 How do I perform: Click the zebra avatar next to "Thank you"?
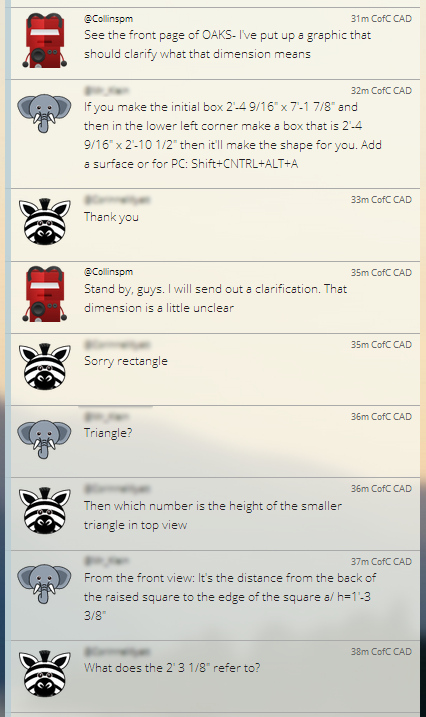pos(44,222)
